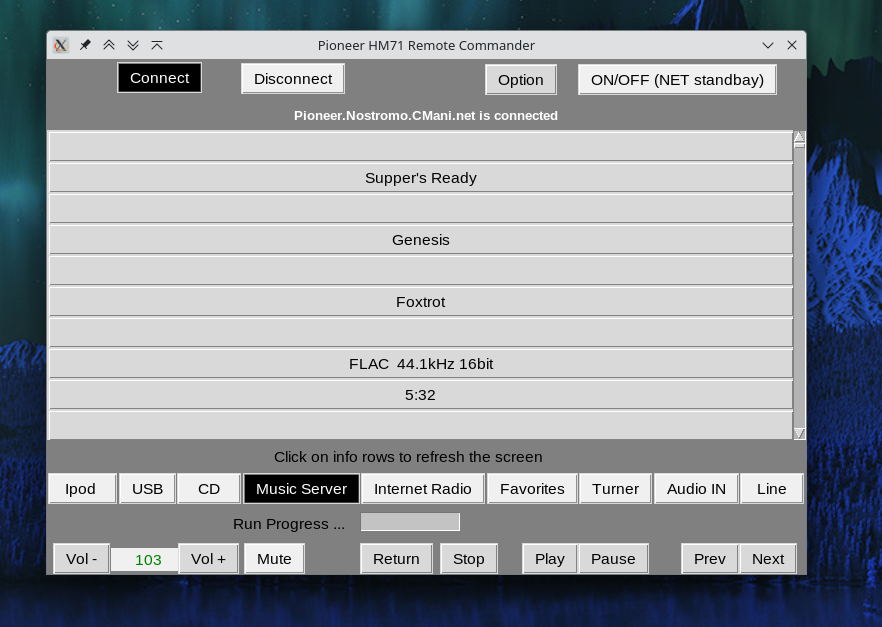Click the Connect button
The height and width of the screenshot is (627, 882).
click(160, 78)
